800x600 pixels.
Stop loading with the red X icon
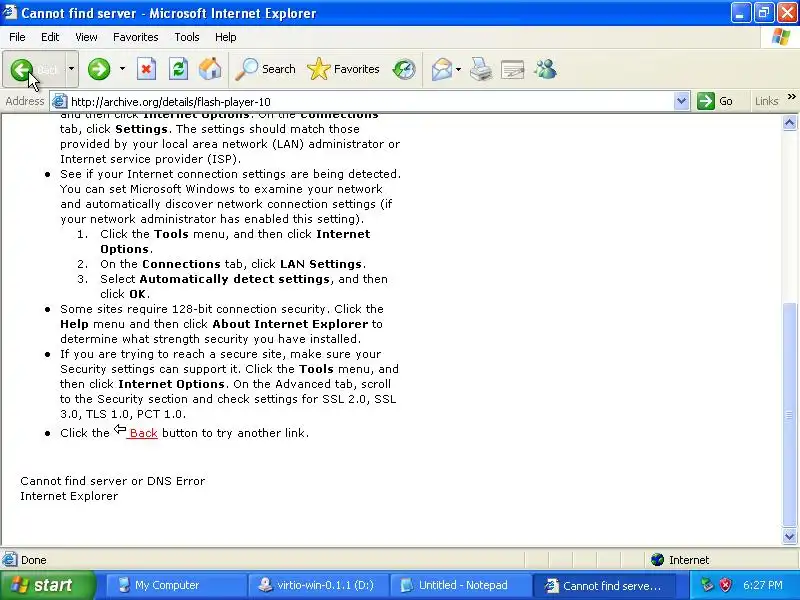(146, 69)
